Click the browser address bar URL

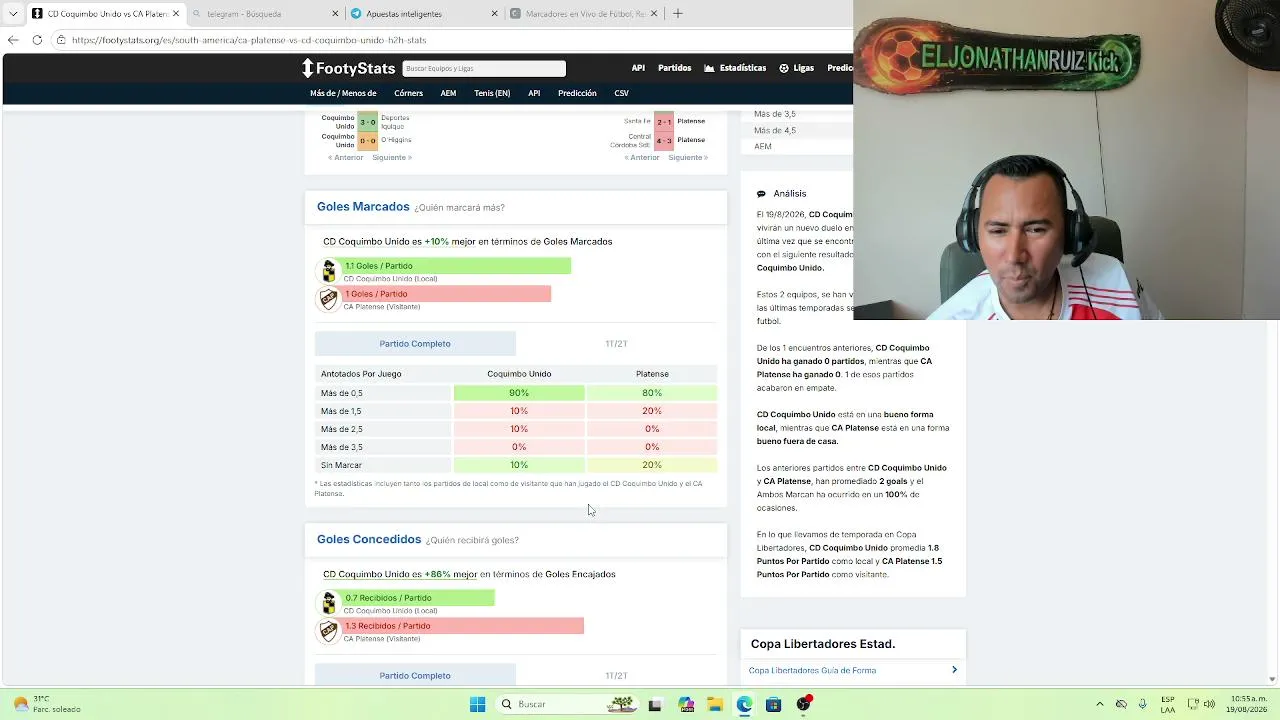tap(249, 40)
